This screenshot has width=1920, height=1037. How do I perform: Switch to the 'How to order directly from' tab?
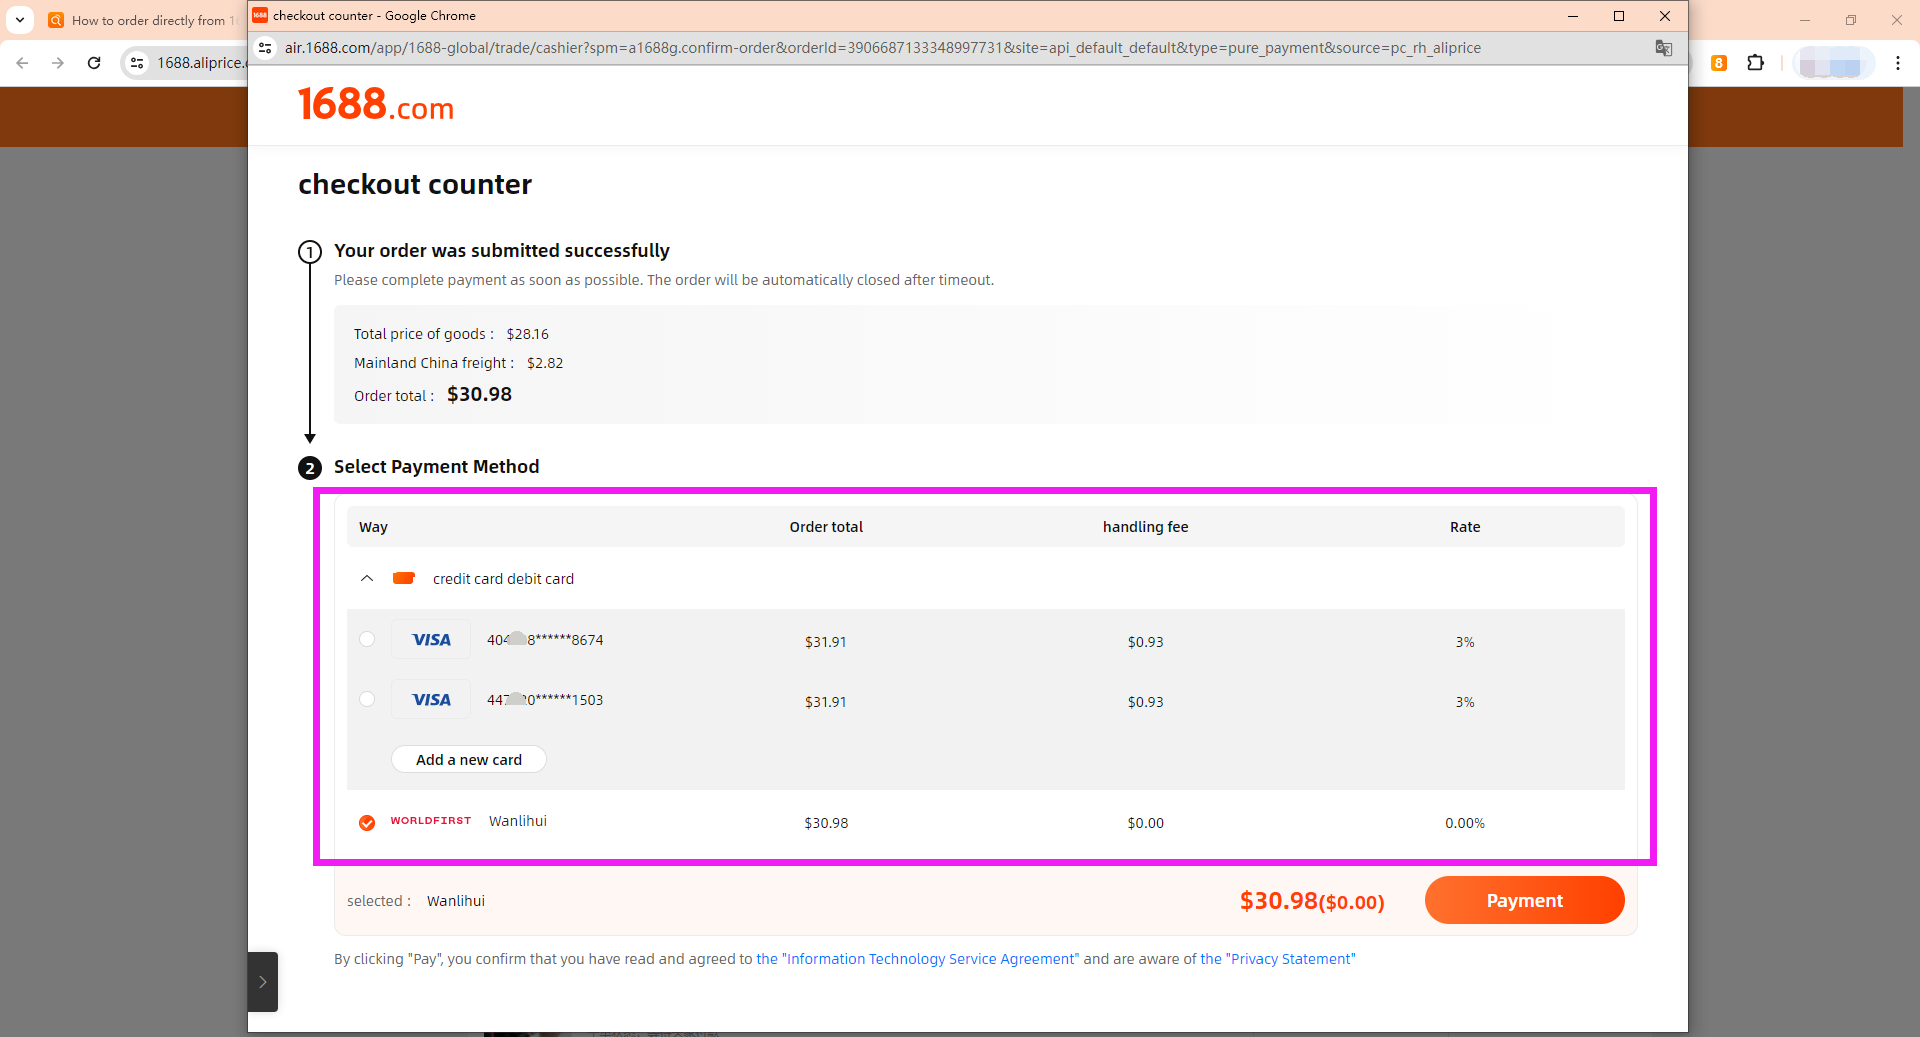(x=140, y=20)
